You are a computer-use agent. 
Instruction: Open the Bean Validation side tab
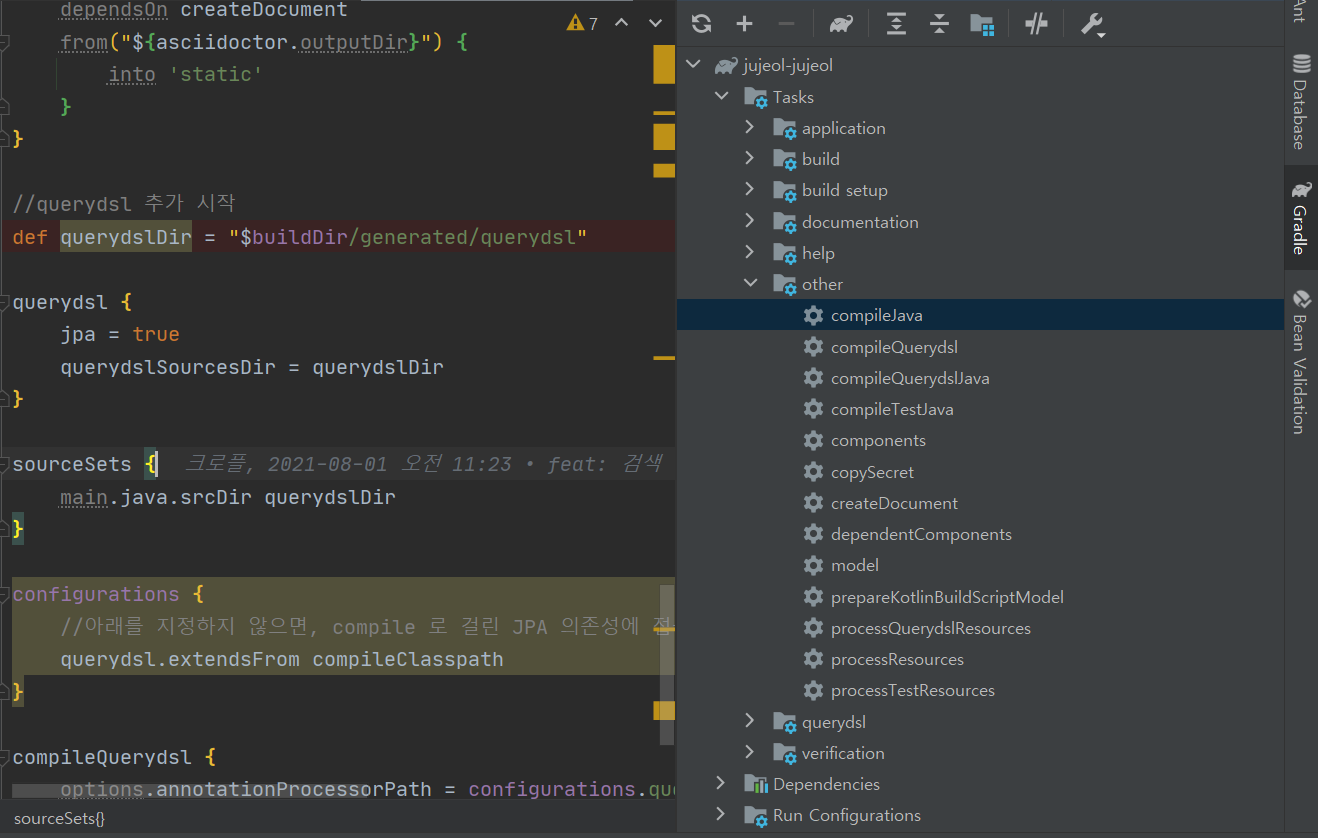1300,362
